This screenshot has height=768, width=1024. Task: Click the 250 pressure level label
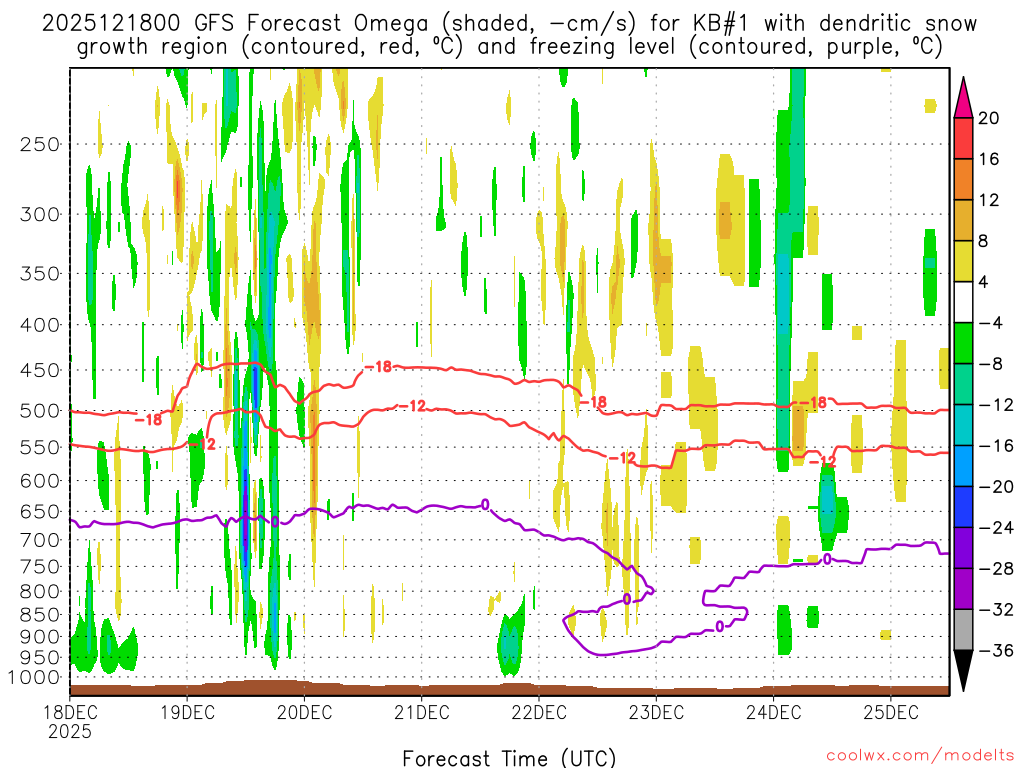tap(40, 144)
